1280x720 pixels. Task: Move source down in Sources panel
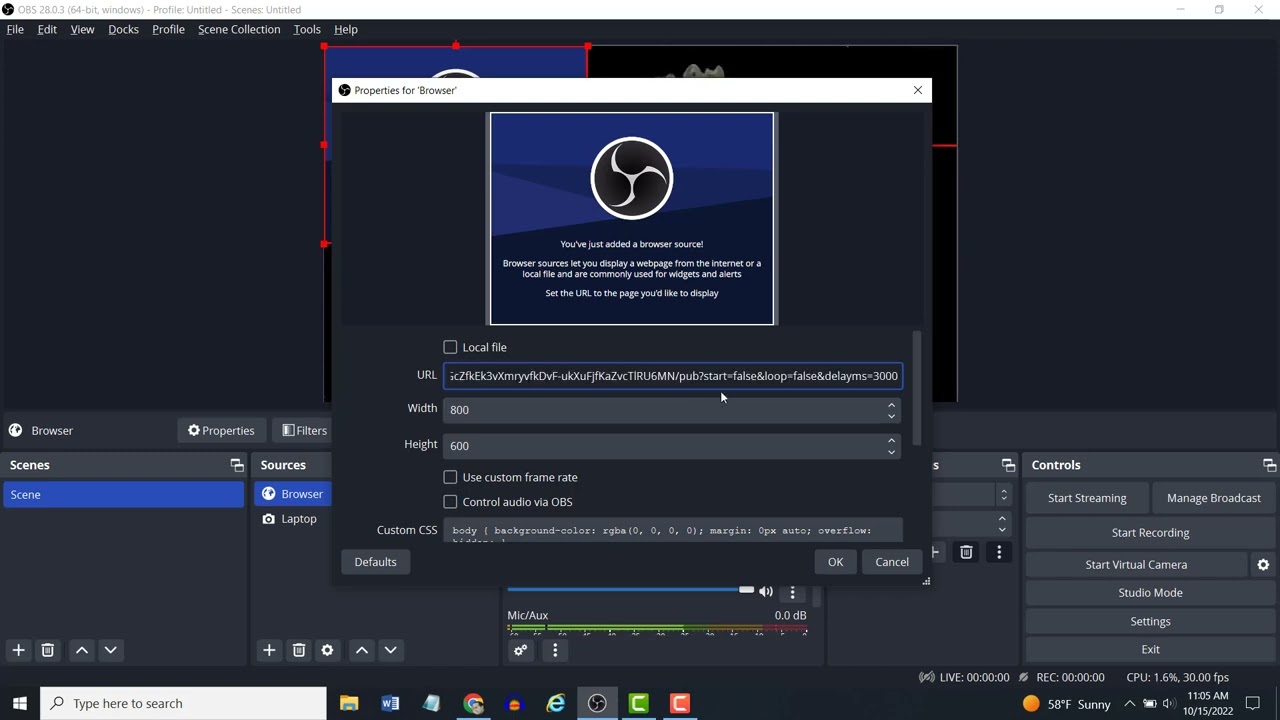click(391, 650)
